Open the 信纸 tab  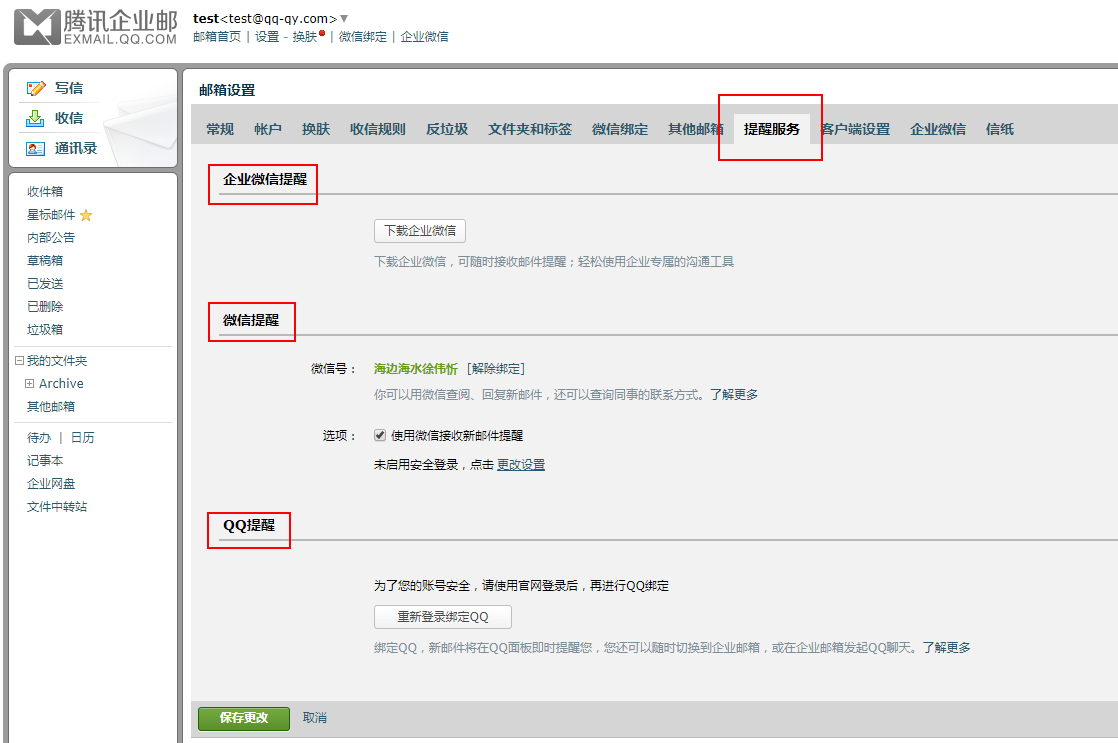(1000, 129)
